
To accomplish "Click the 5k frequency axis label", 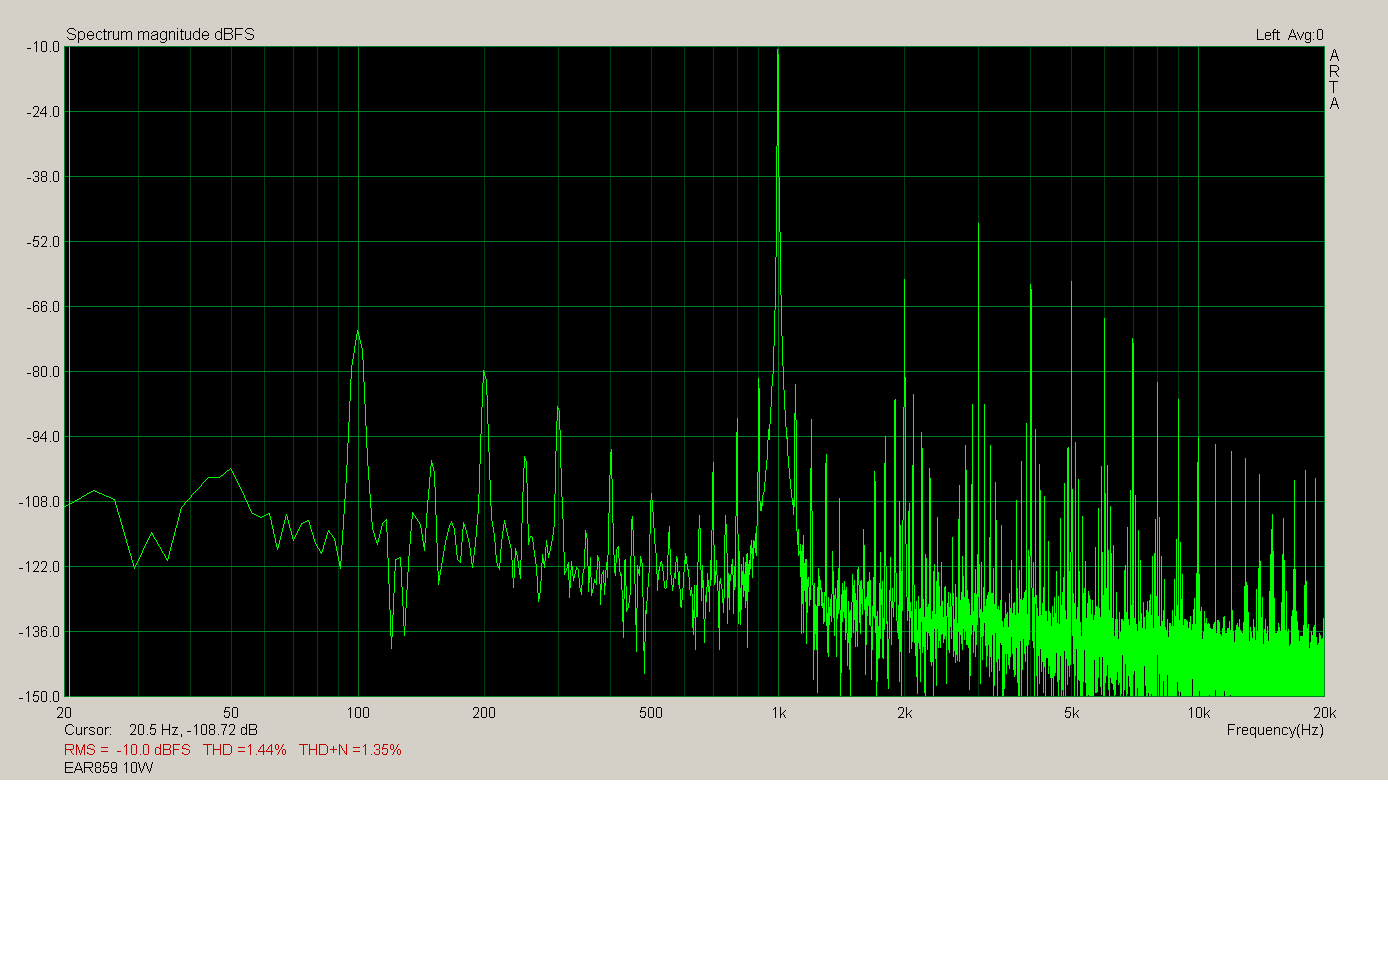I will (x=1072, y=713).
